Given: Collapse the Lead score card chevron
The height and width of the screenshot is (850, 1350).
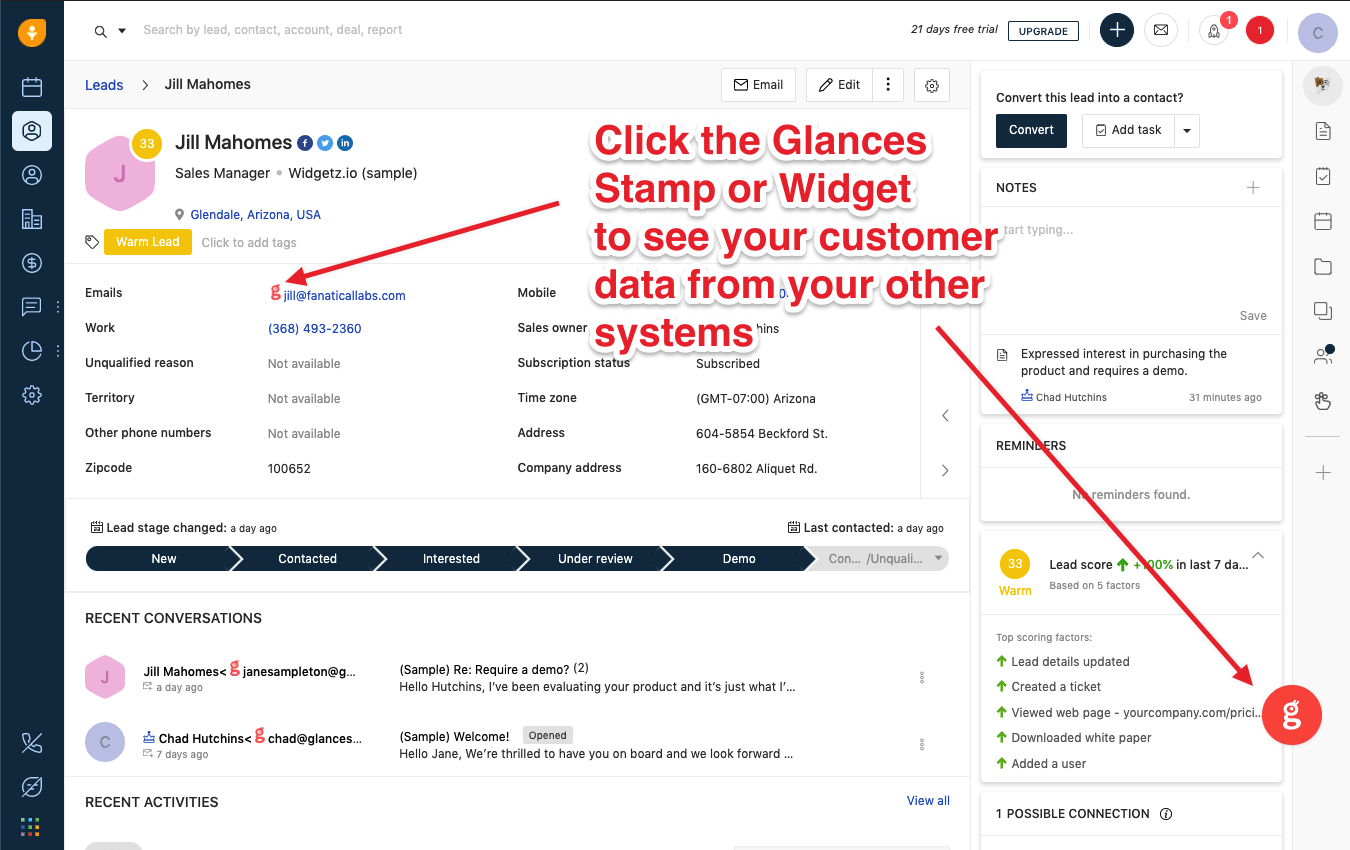Looking at the screenshot, I should pos(1258,556).
